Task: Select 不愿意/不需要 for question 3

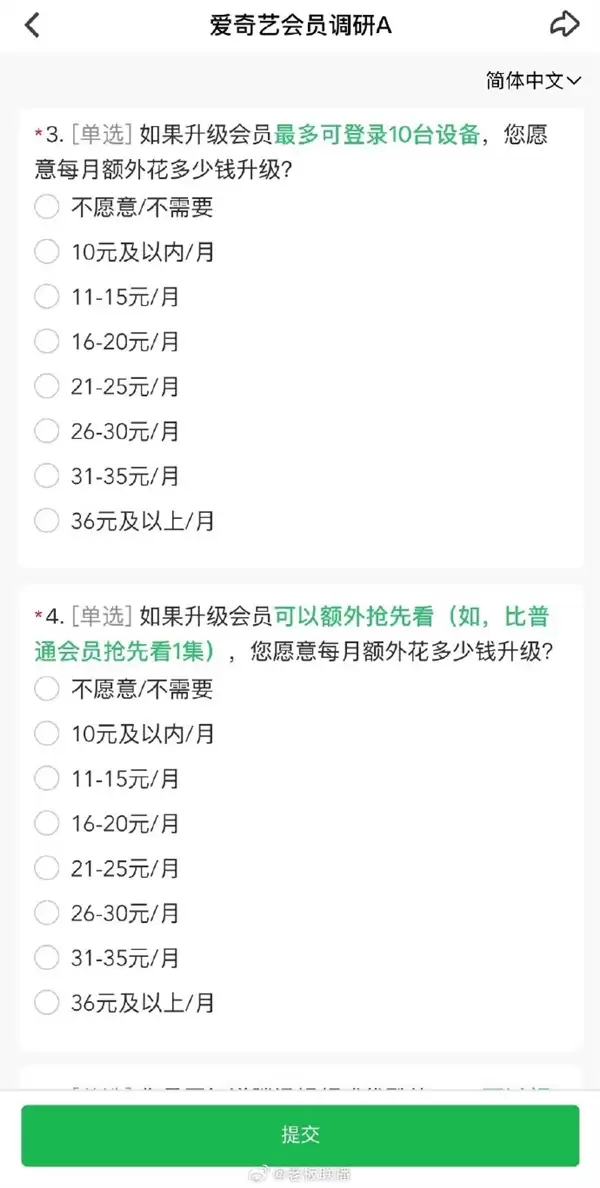Action: tap(46, 207)
